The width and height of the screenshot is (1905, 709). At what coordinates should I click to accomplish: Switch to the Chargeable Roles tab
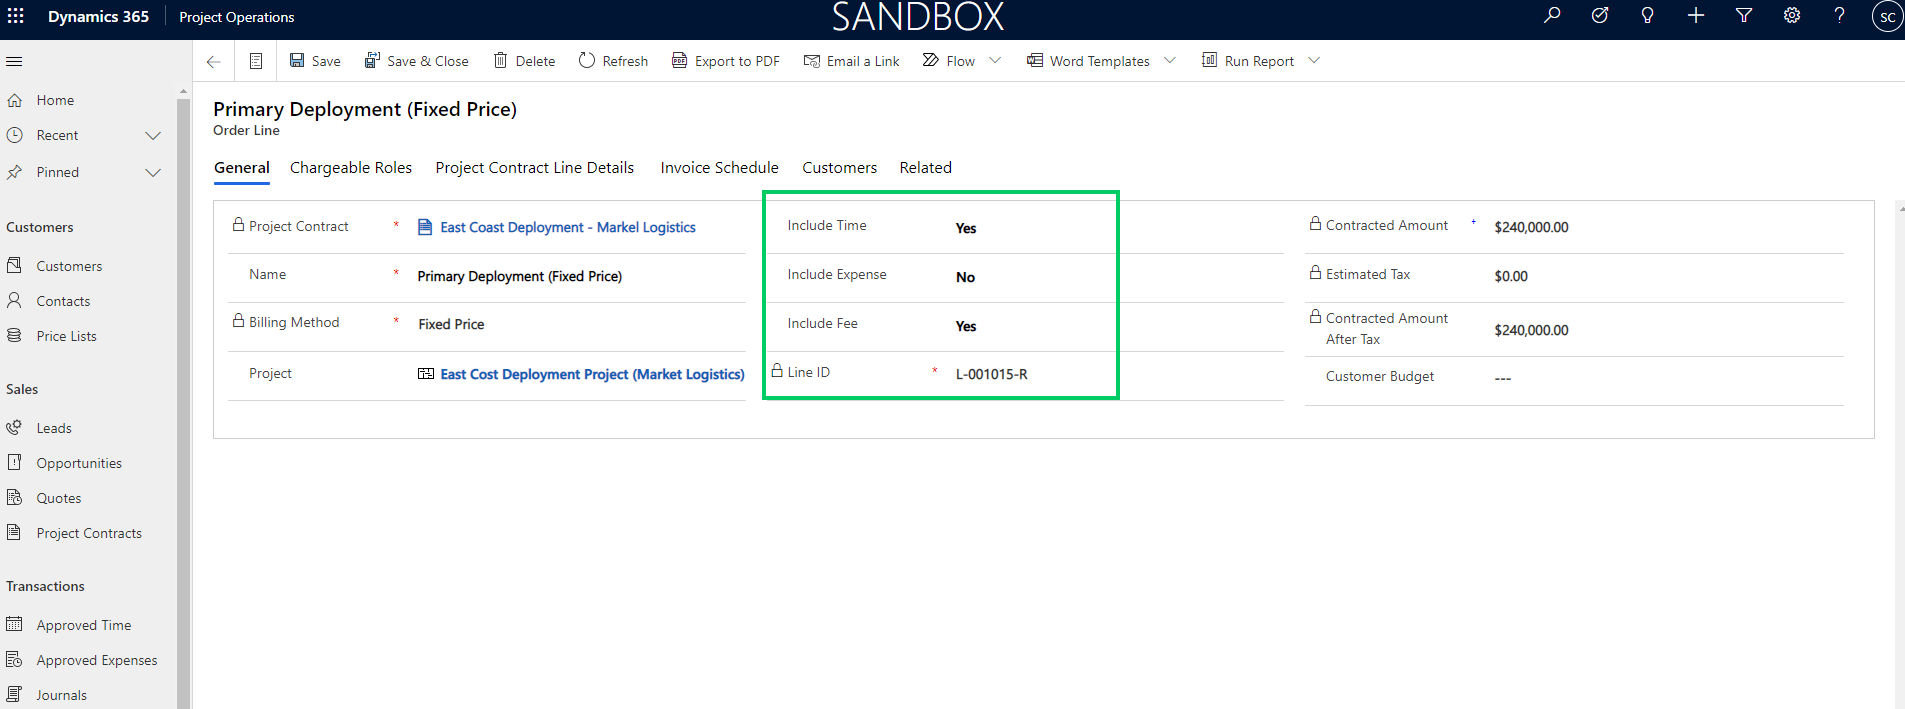click(351, 168)
